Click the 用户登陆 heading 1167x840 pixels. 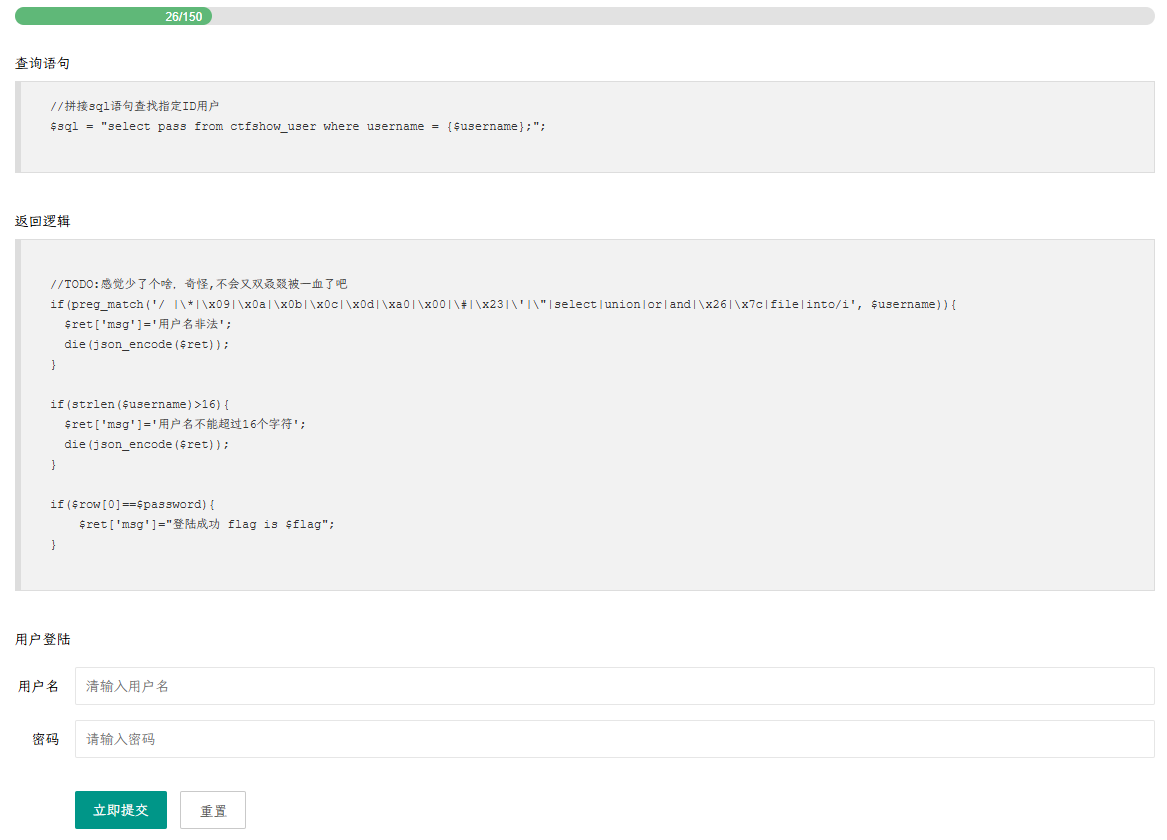[42, 640]
